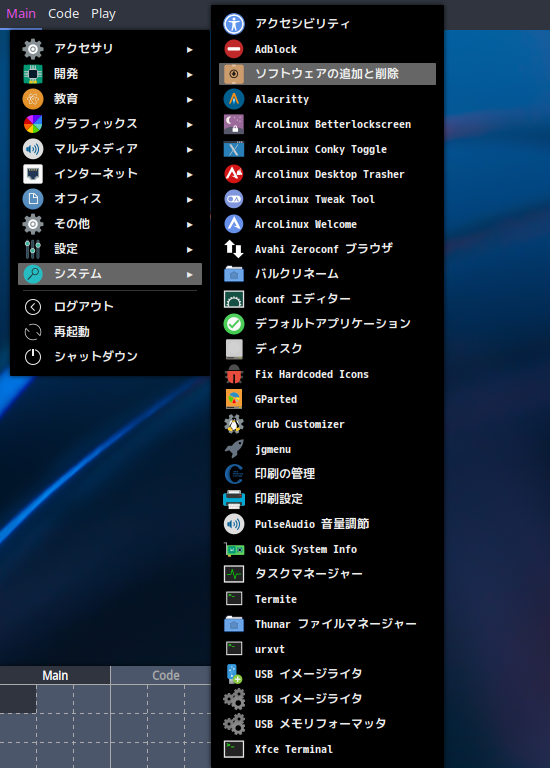The width and height of the screenshot is (550, 768).
Task: Click the ArcoLinux Welcome icon
Action: [x=234, y=224]
